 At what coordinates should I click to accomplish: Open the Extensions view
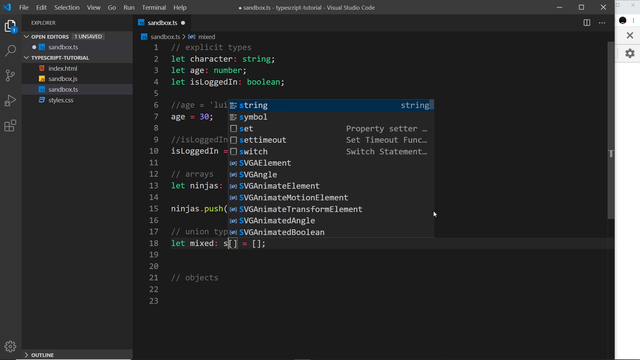[10, 126]
